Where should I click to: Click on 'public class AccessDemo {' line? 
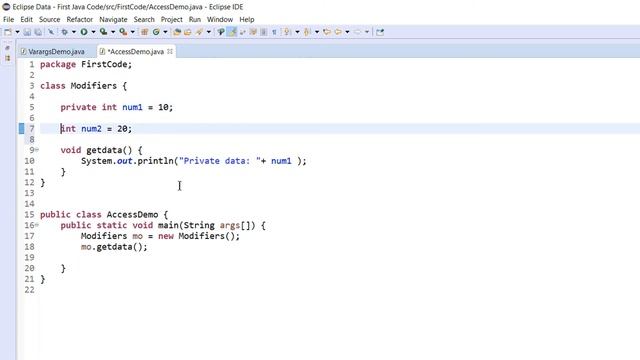[x=104, y=214]
